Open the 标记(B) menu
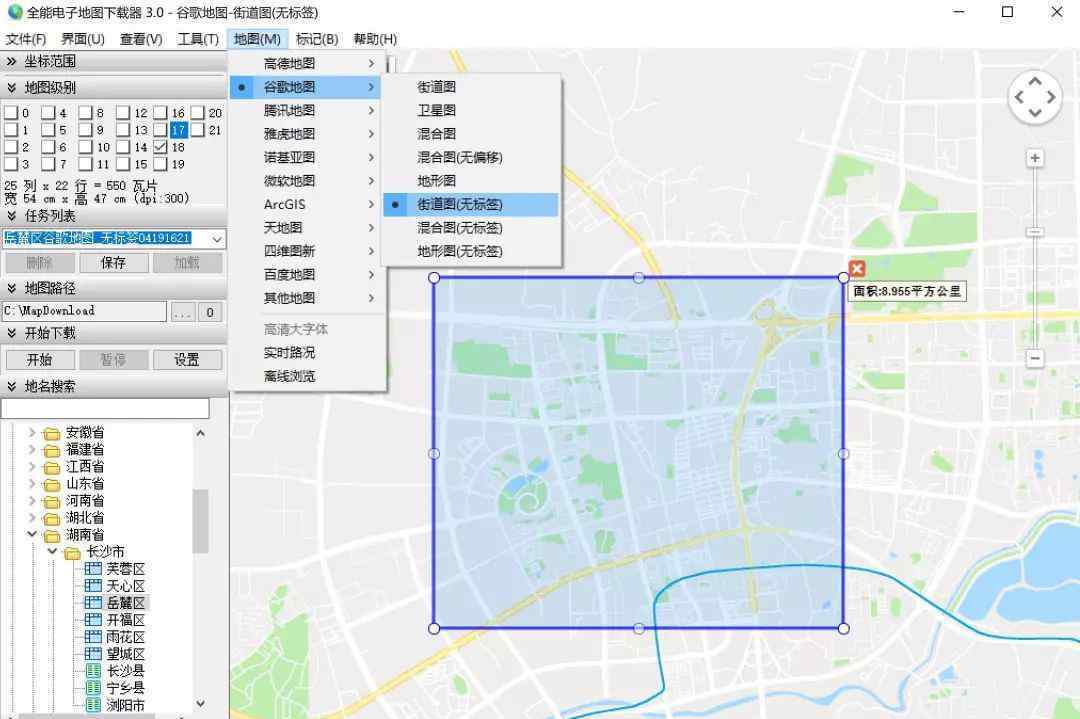The width and height of the screenshot is (1080, 719). coord(317,39)
